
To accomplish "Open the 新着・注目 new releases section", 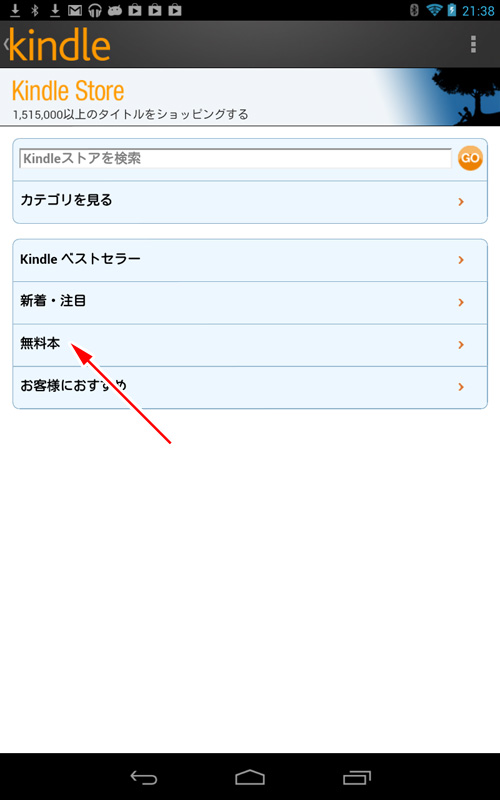I will tap(250, 303).
